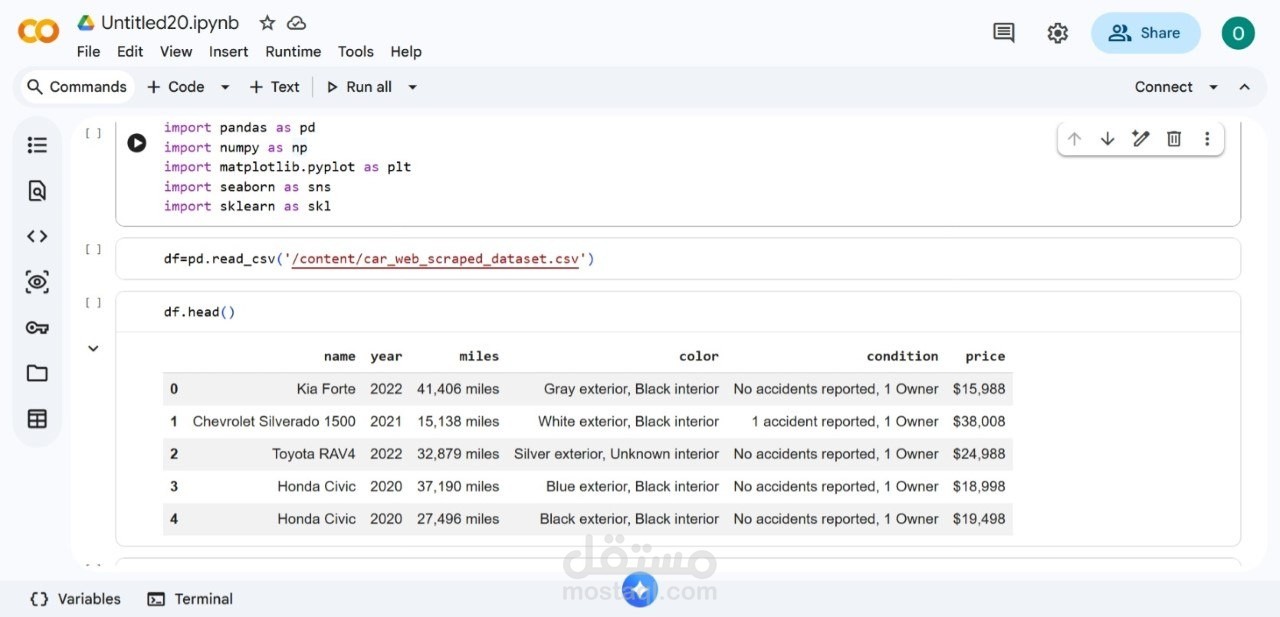Viewport: 1280px width, 617px height.
Task: Open the comments panel icon
Action: pyautogui.click(x=1003, y=33)
